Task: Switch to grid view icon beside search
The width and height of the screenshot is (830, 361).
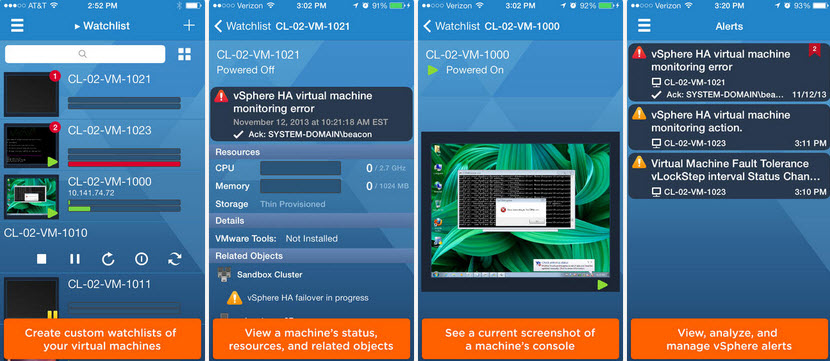Action: click(185, 54)
